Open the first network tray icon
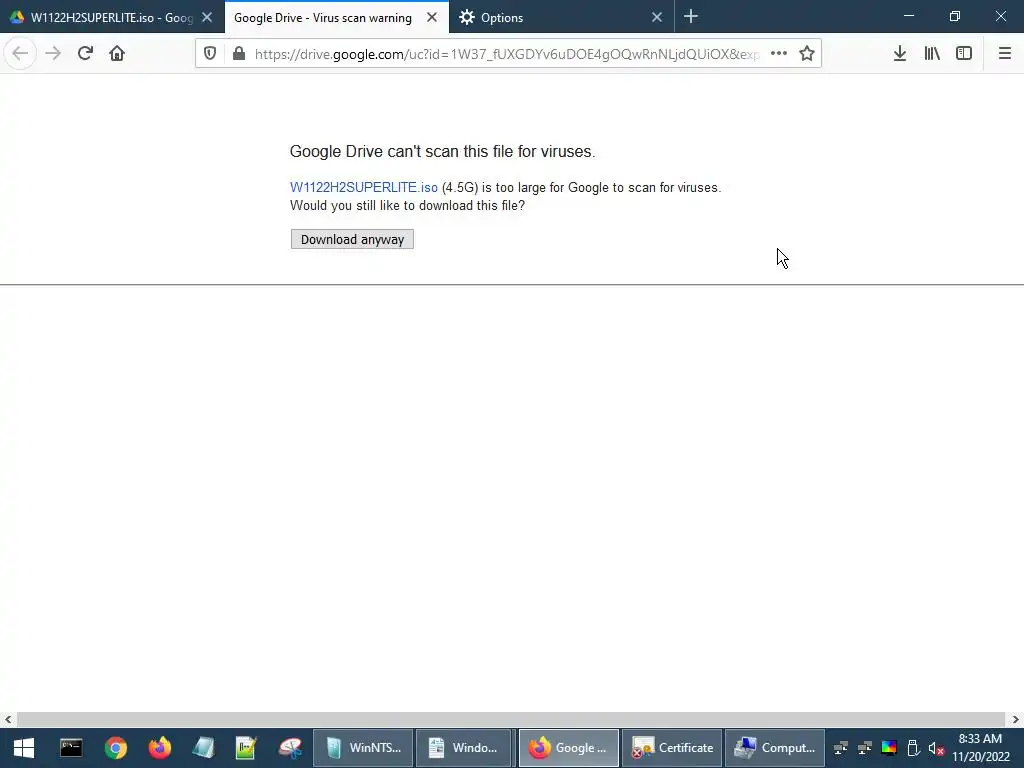 pos(841,748)
